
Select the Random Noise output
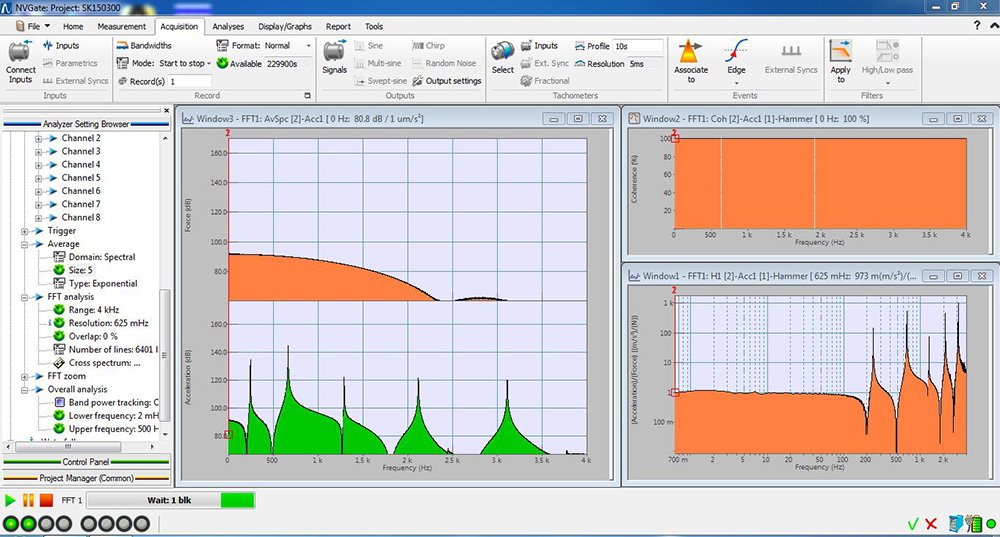tap(444, 63)
